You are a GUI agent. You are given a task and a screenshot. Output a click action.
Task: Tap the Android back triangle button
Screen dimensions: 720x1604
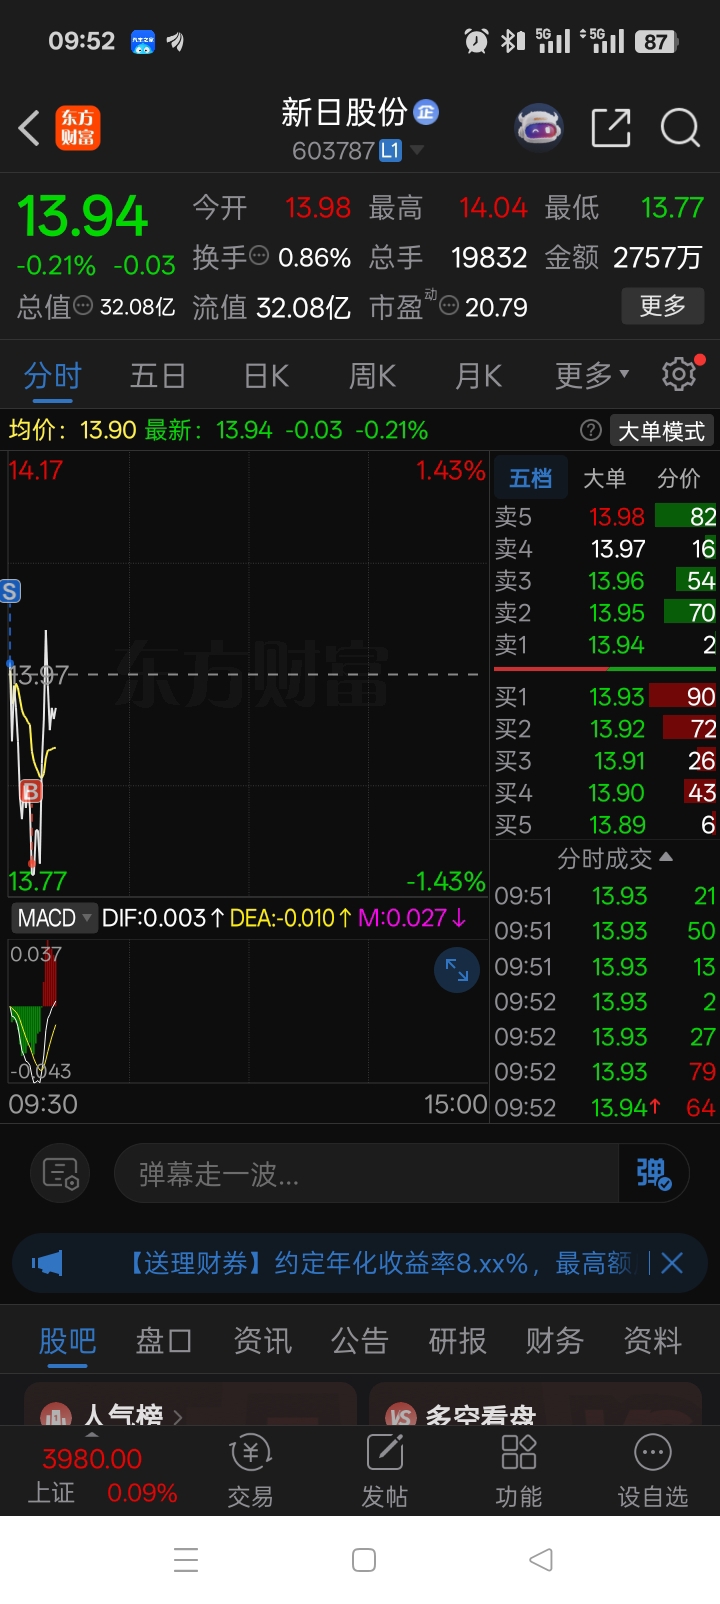click(540, 1560)
